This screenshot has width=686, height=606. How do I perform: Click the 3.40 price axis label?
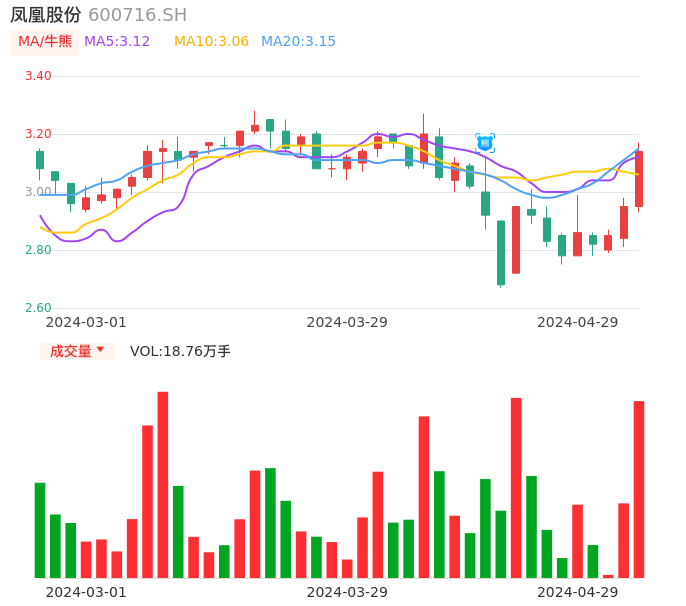(x=38, y=76)
